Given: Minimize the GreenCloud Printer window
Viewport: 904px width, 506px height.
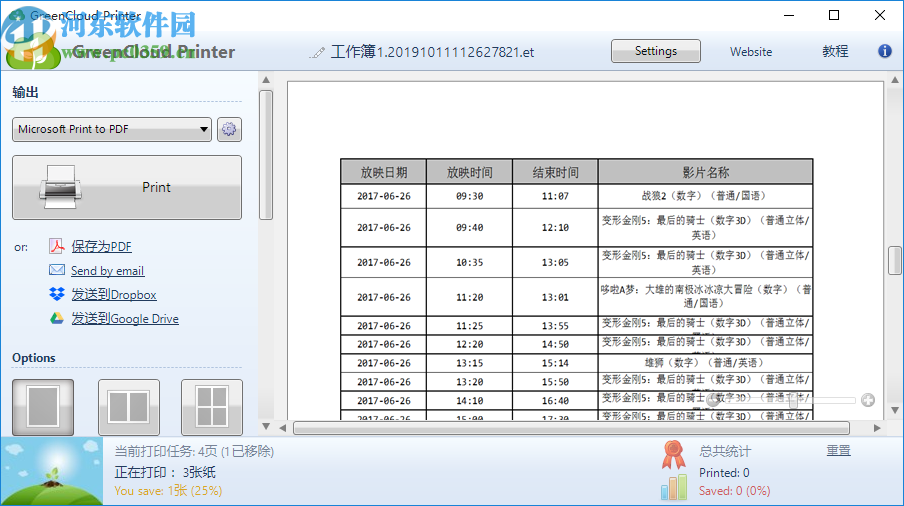Looking at the screenshot, I should click(789, 15).
